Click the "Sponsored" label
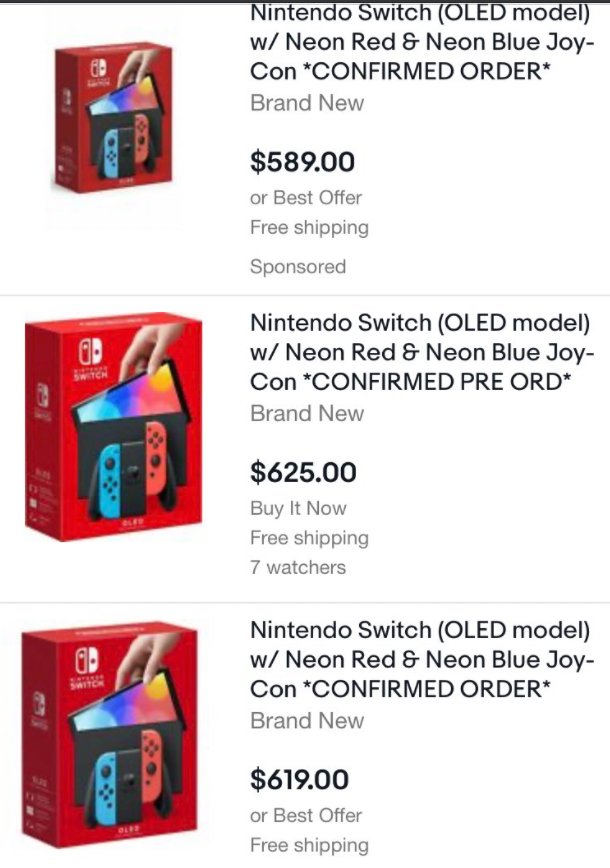610x868 pixels. pyautogui.click(x=298, y=267)
